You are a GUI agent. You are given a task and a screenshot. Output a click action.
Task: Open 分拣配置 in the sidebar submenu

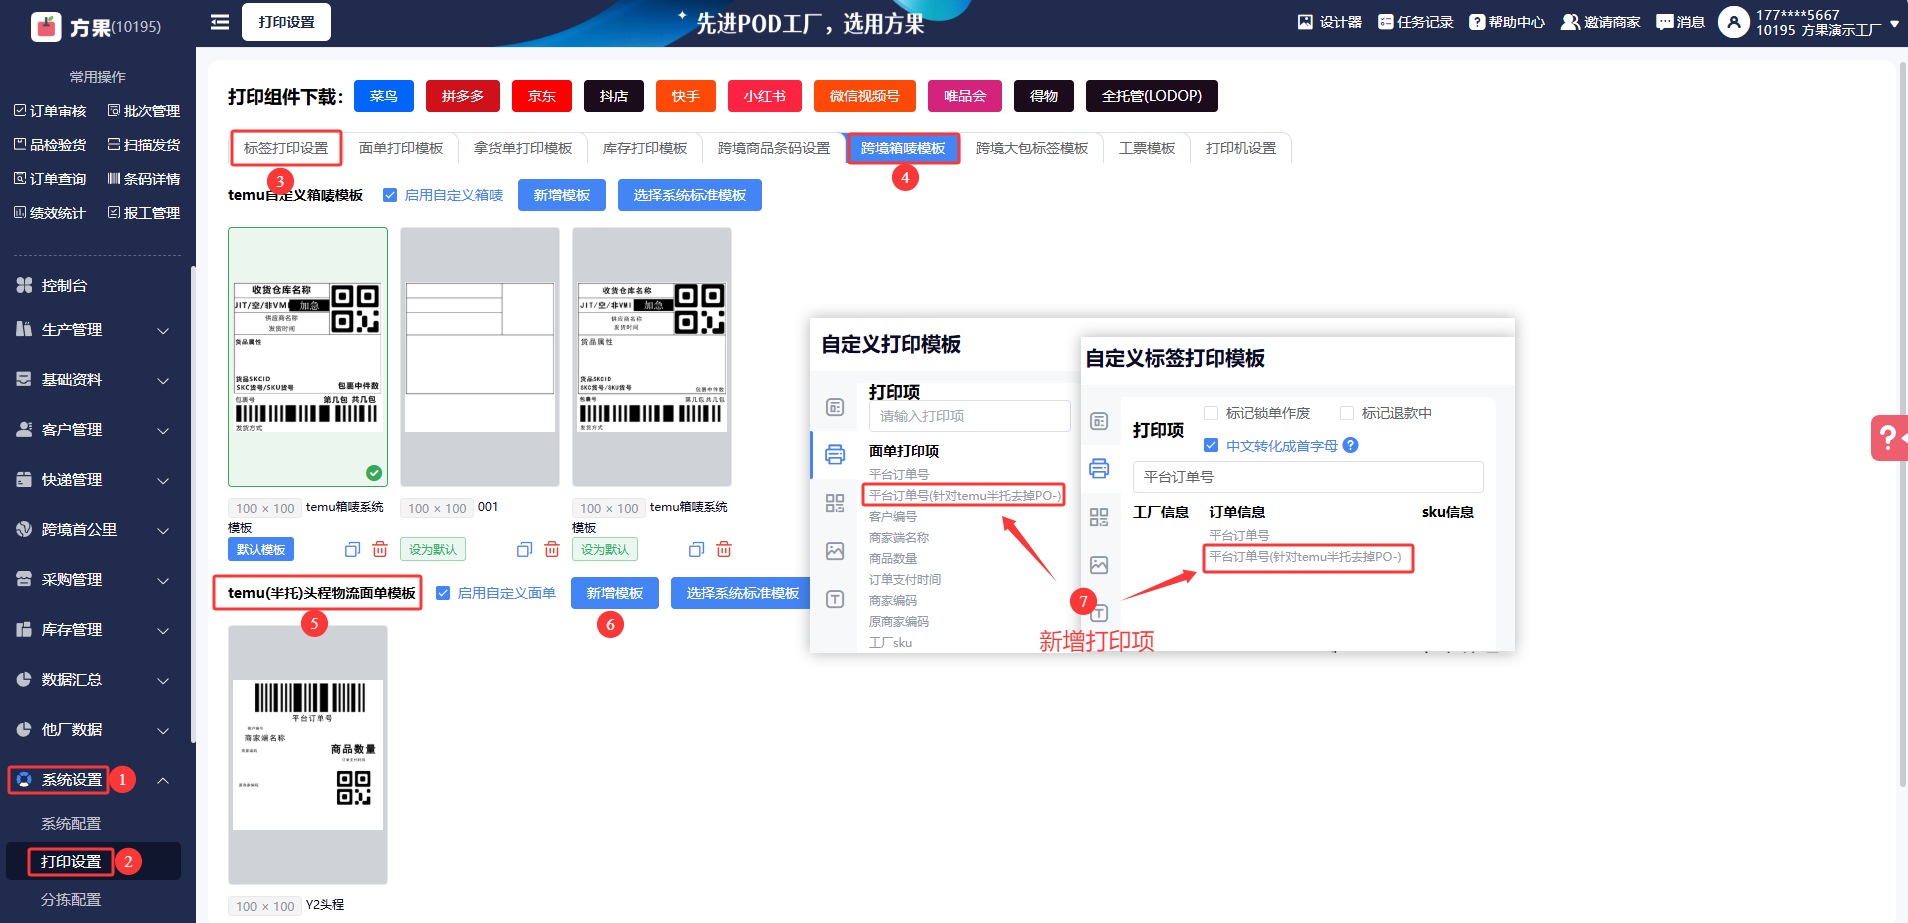(x=71, y=900)
